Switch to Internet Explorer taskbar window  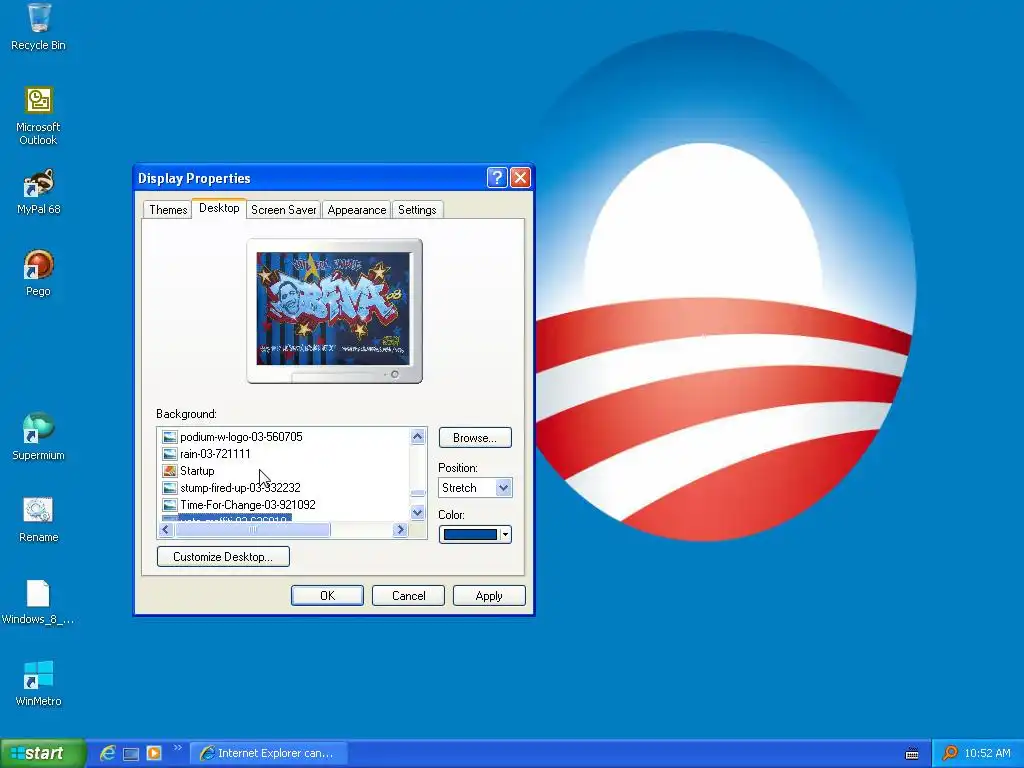coord(268,753)
